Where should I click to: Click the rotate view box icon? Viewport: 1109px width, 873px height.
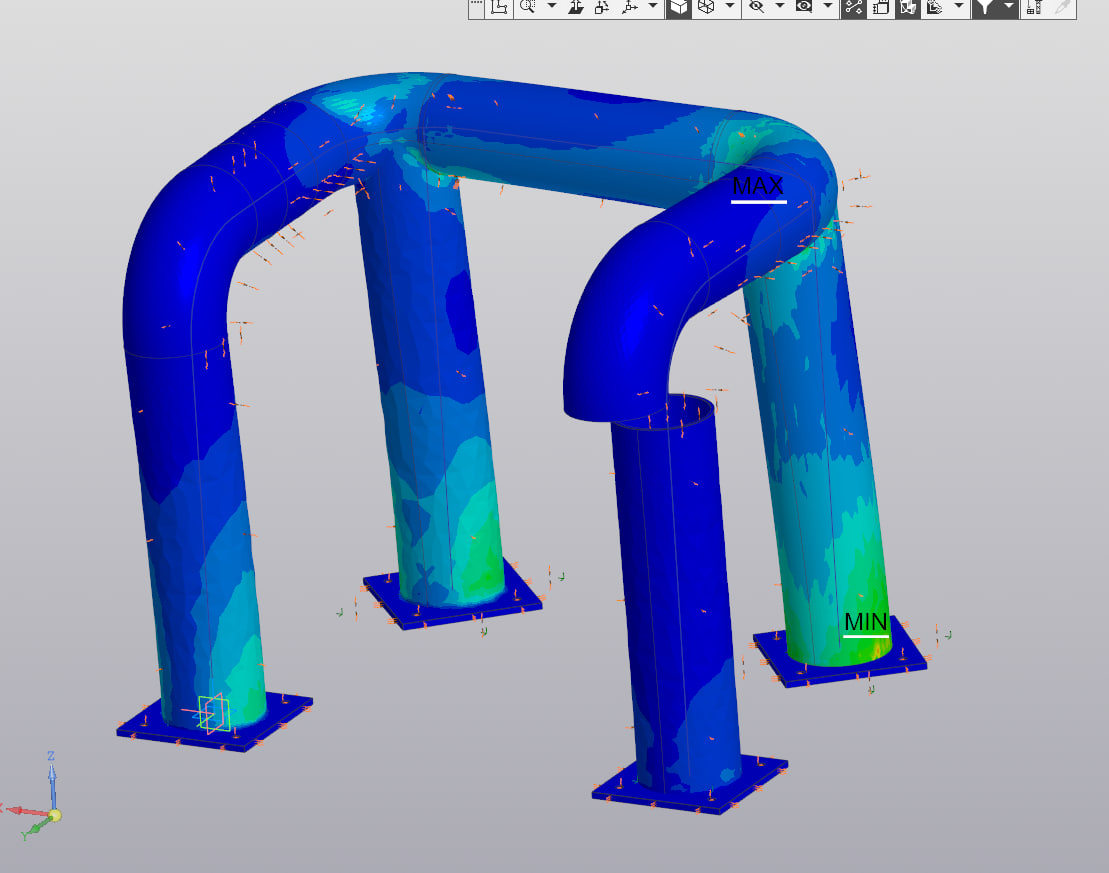603,7
